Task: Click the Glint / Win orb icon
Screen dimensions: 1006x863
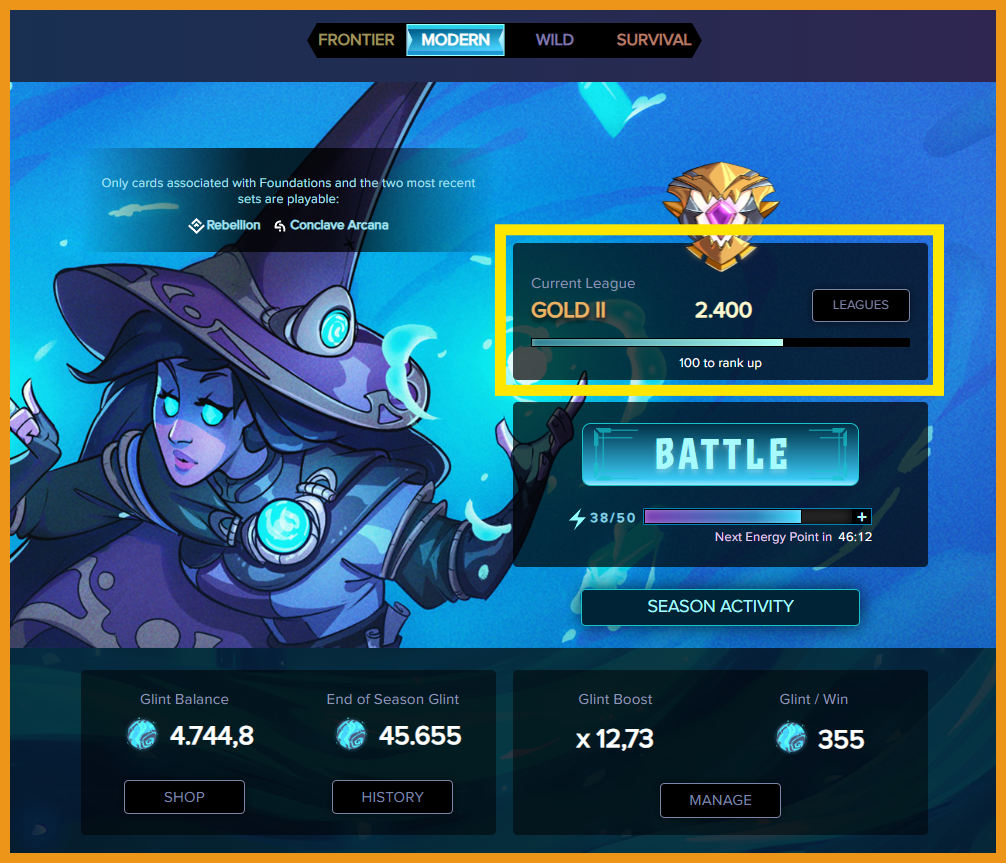Action: coord(791,737)
